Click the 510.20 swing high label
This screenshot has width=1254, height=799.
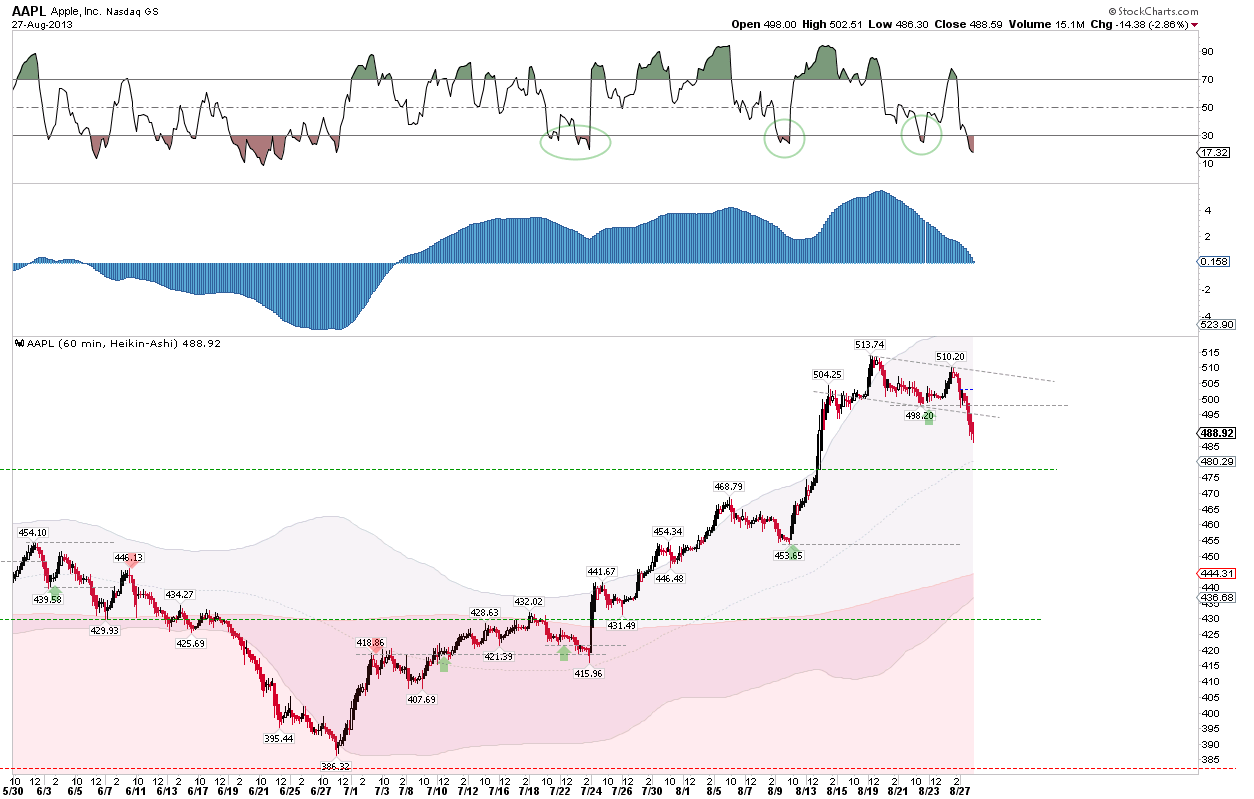pyautogui.click(x=950, y=356)
